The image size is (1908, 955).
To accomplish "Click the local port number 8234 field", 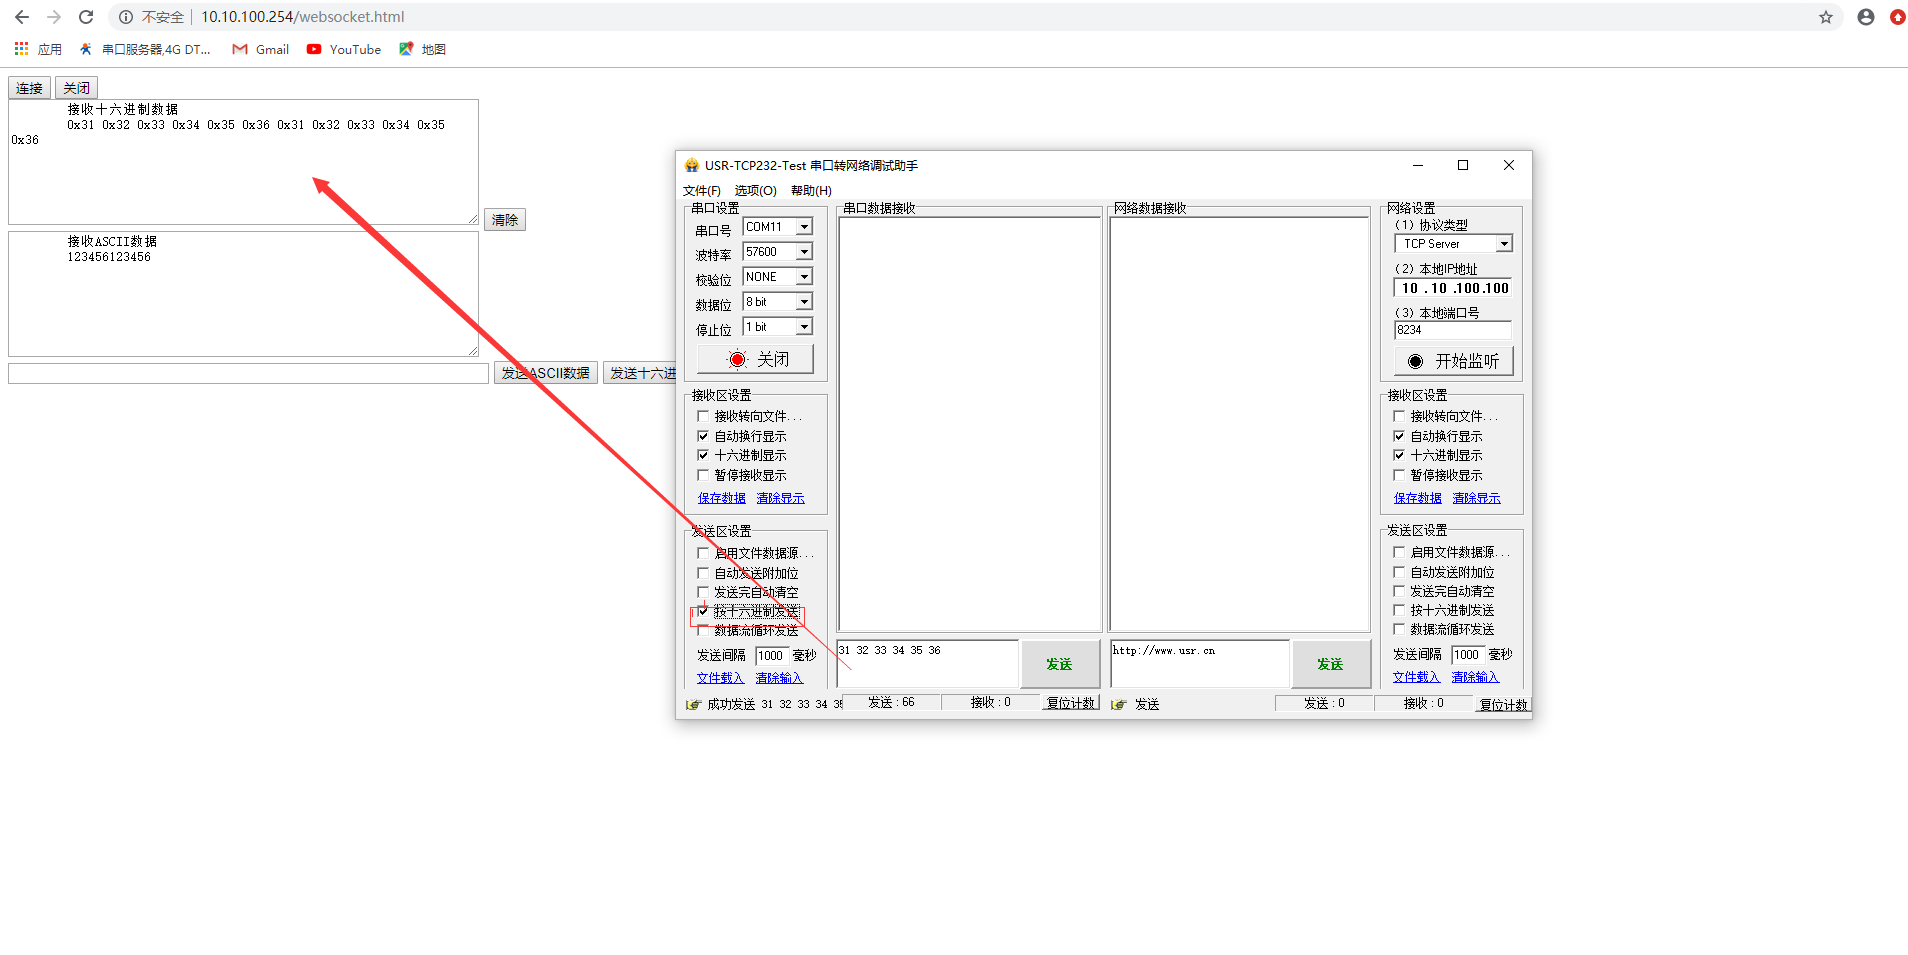I will [1452, 330].
